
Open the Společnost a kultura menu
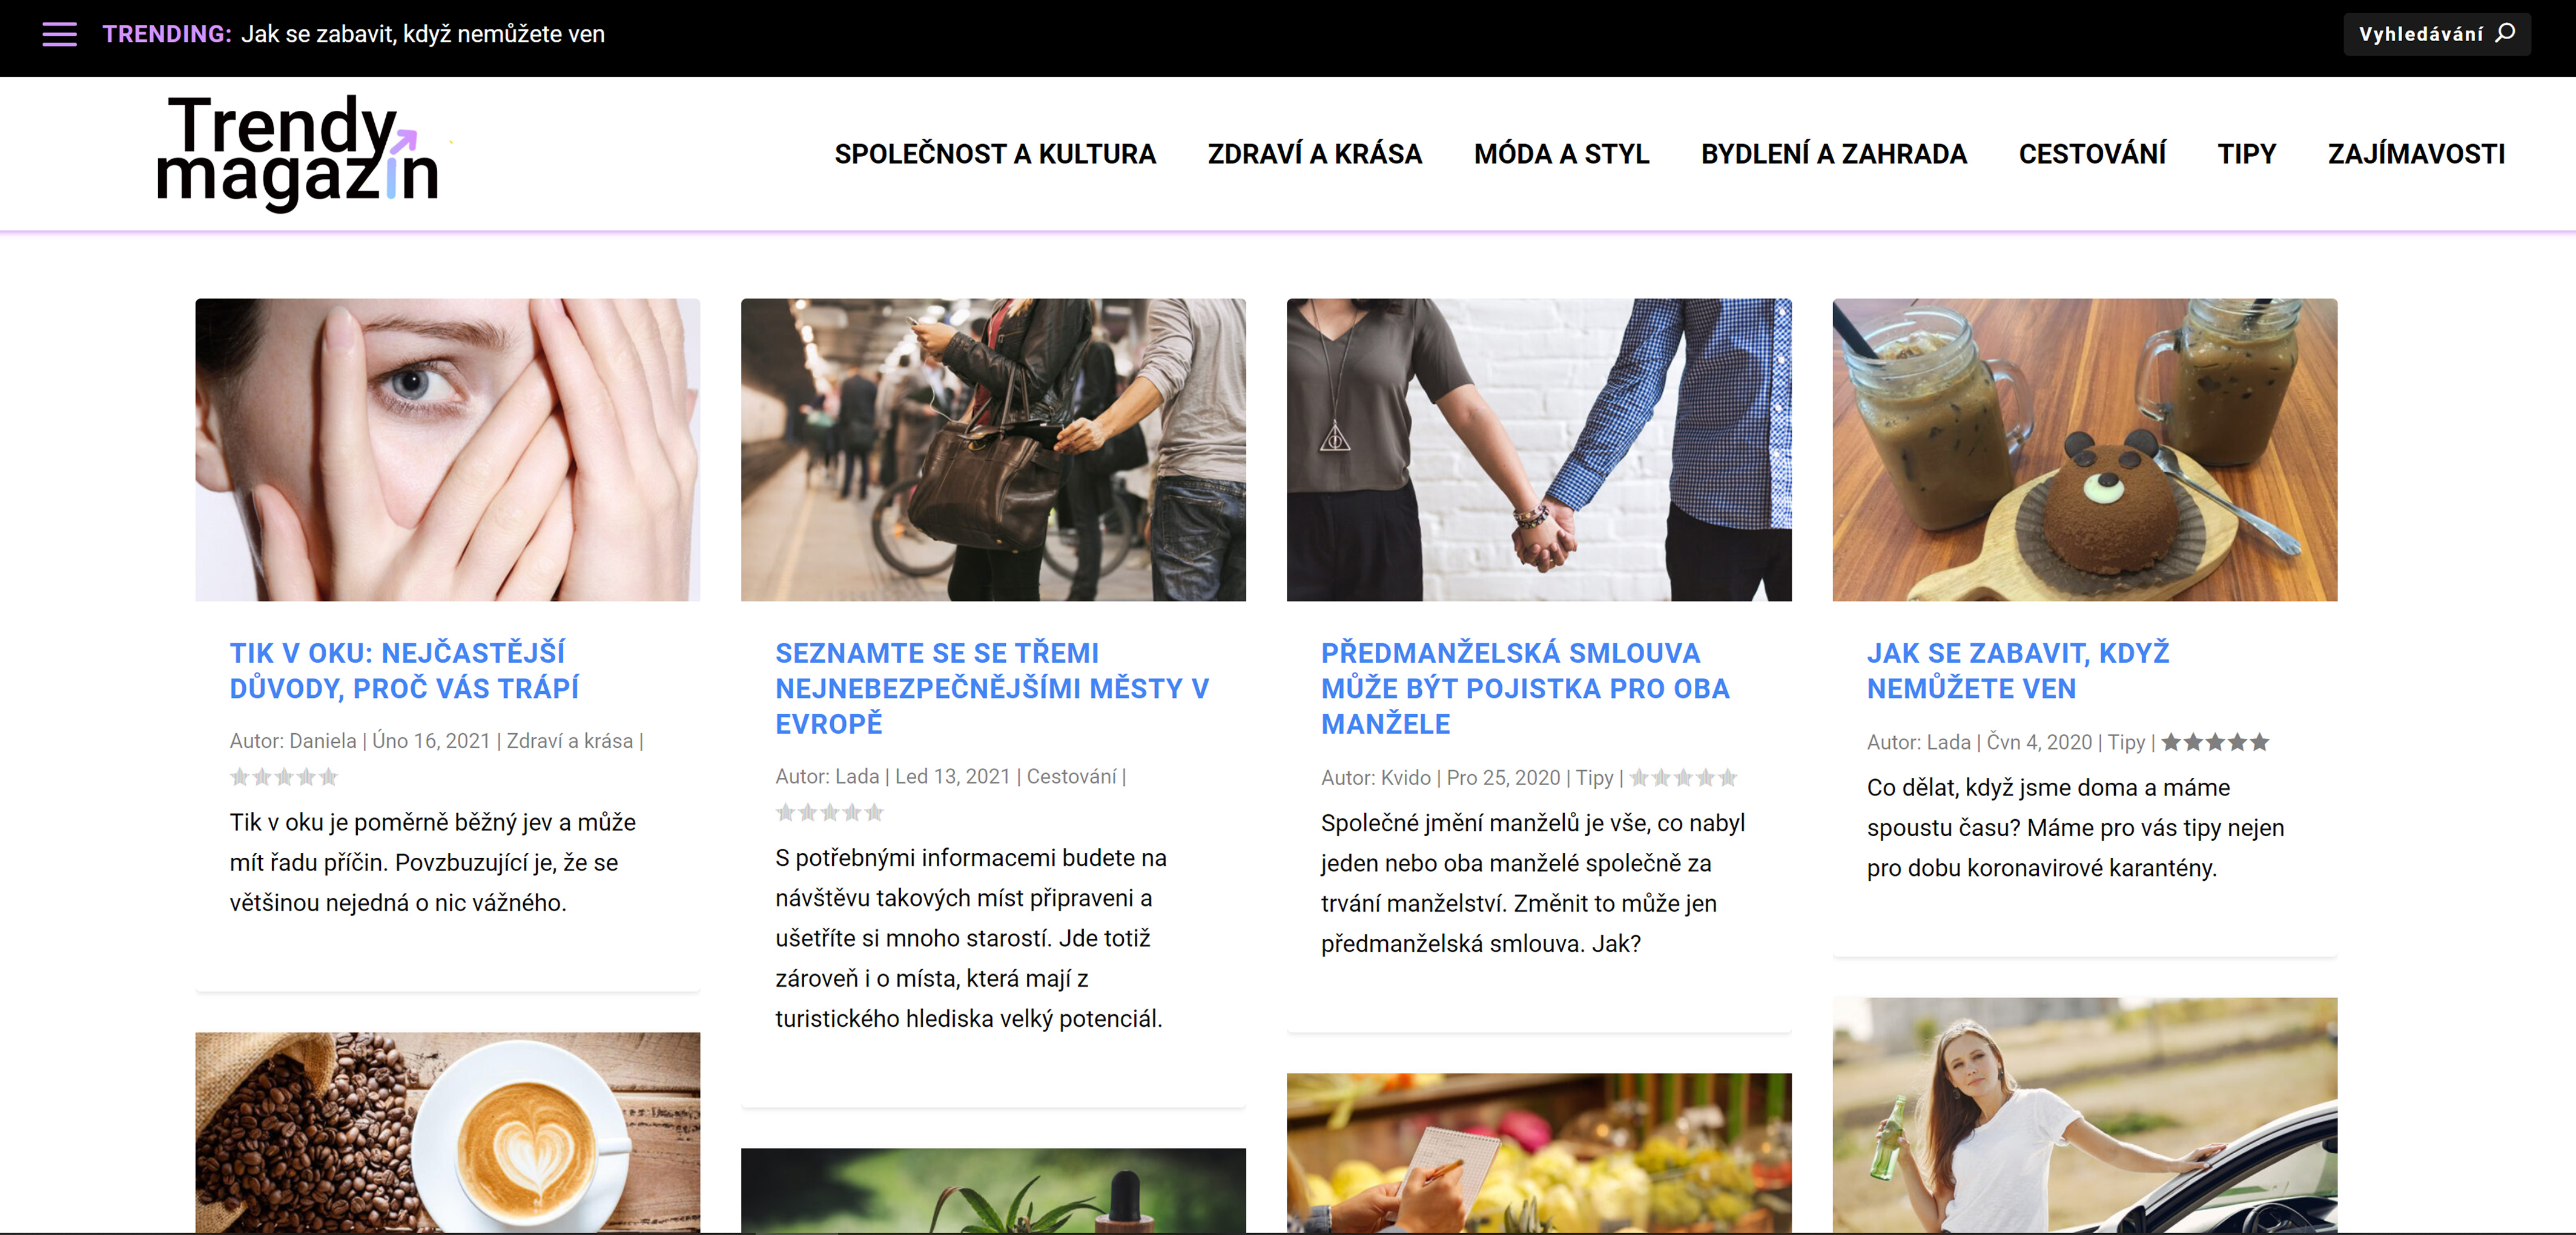[x=995, y=154]
